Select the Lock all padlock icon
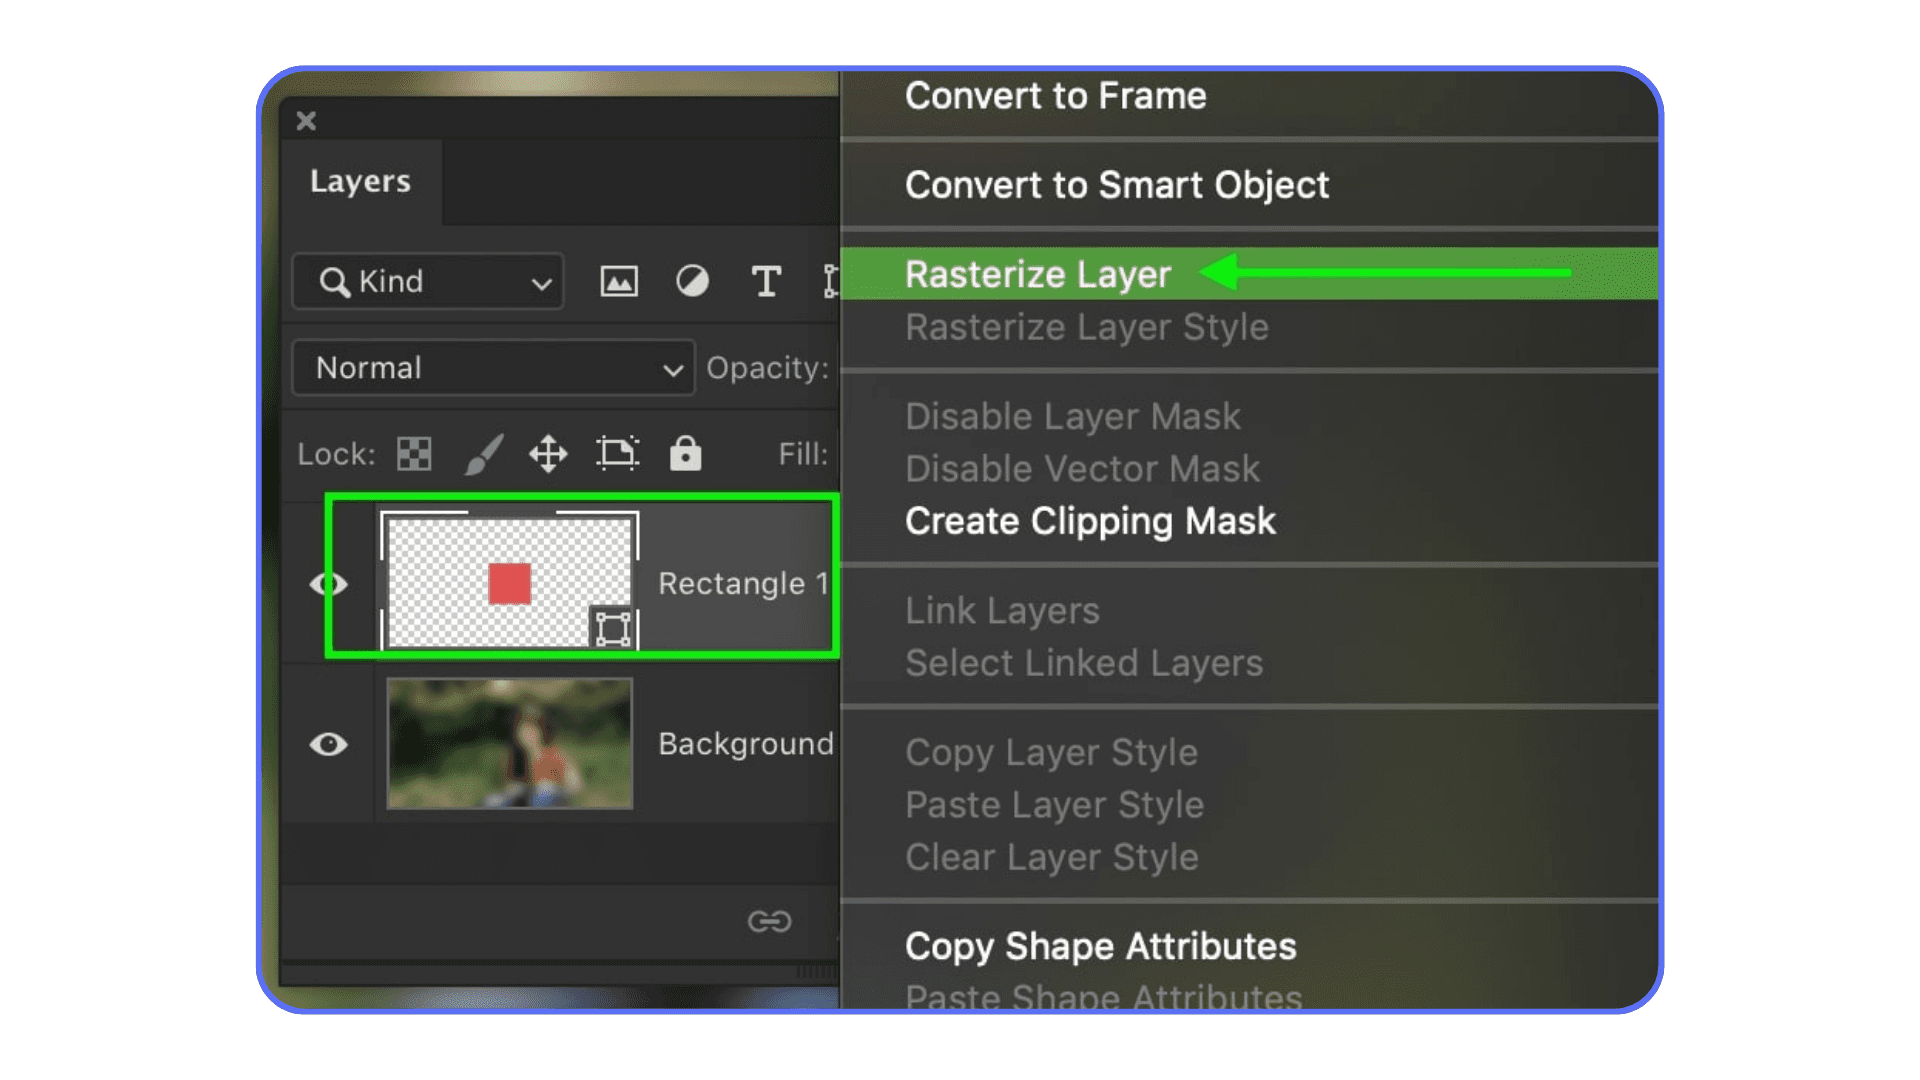 686,453
